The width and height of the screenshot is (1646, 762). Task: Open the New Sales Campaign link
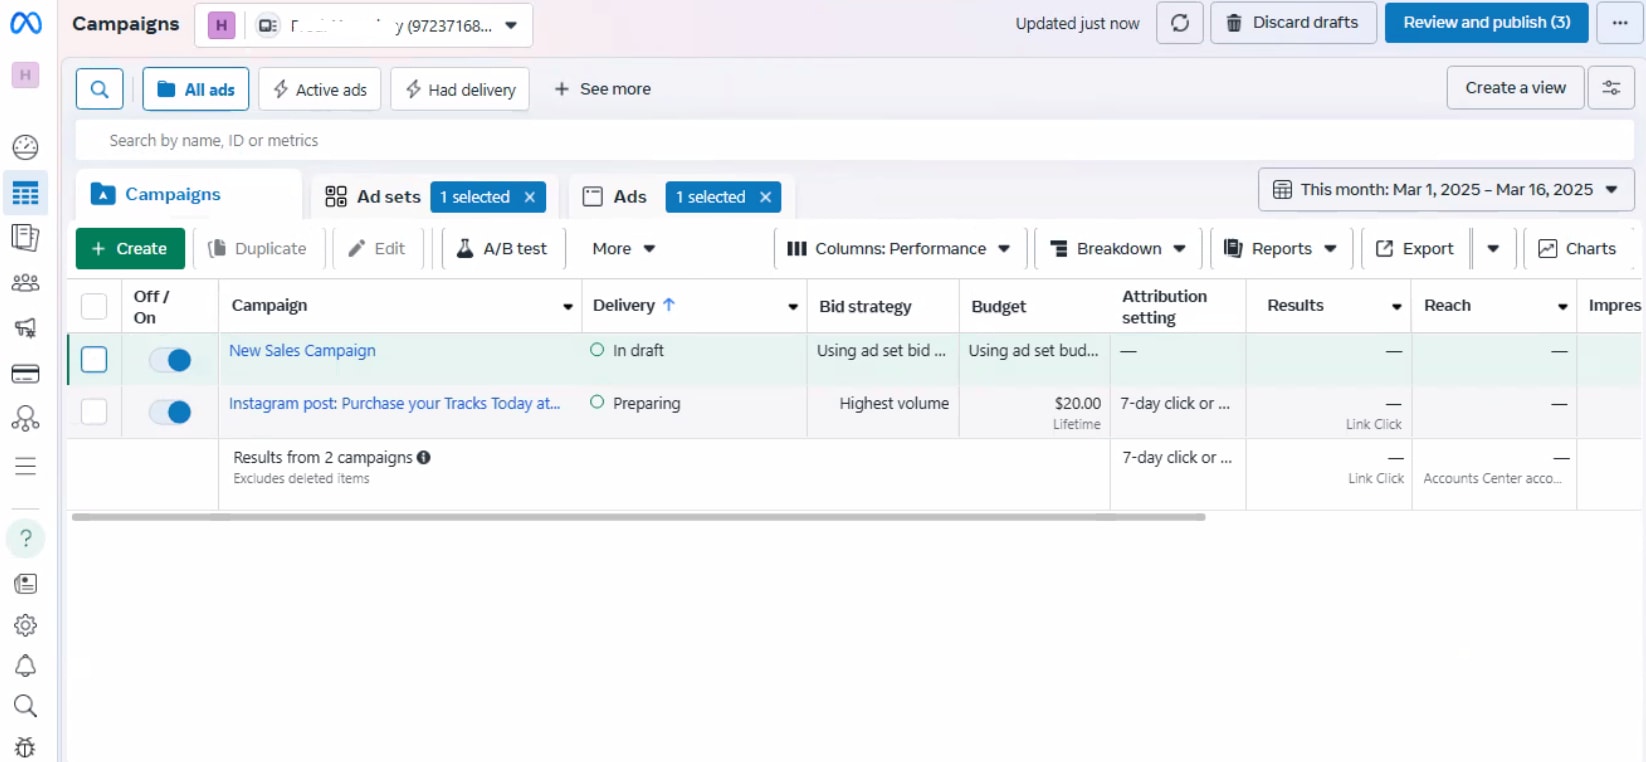click(302, 351)
